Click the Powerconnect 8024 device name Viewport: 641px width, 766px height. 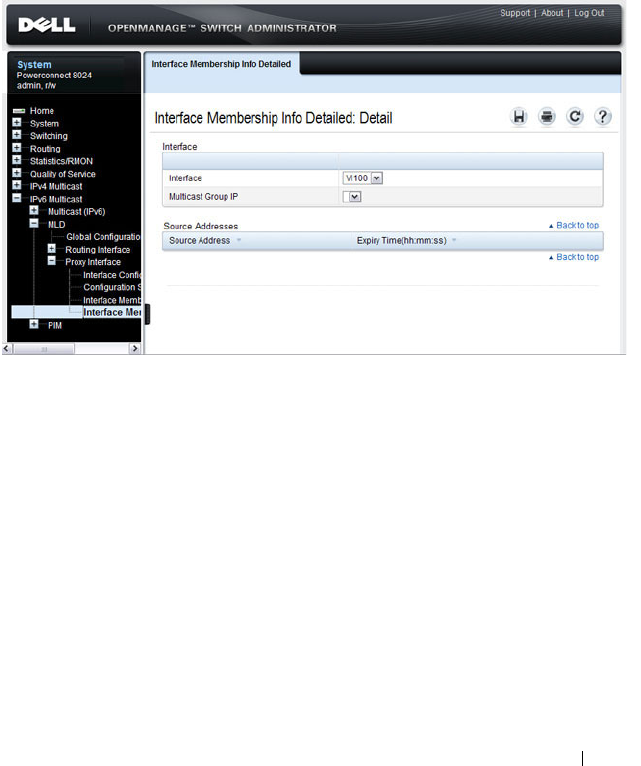tap(54, 75)
